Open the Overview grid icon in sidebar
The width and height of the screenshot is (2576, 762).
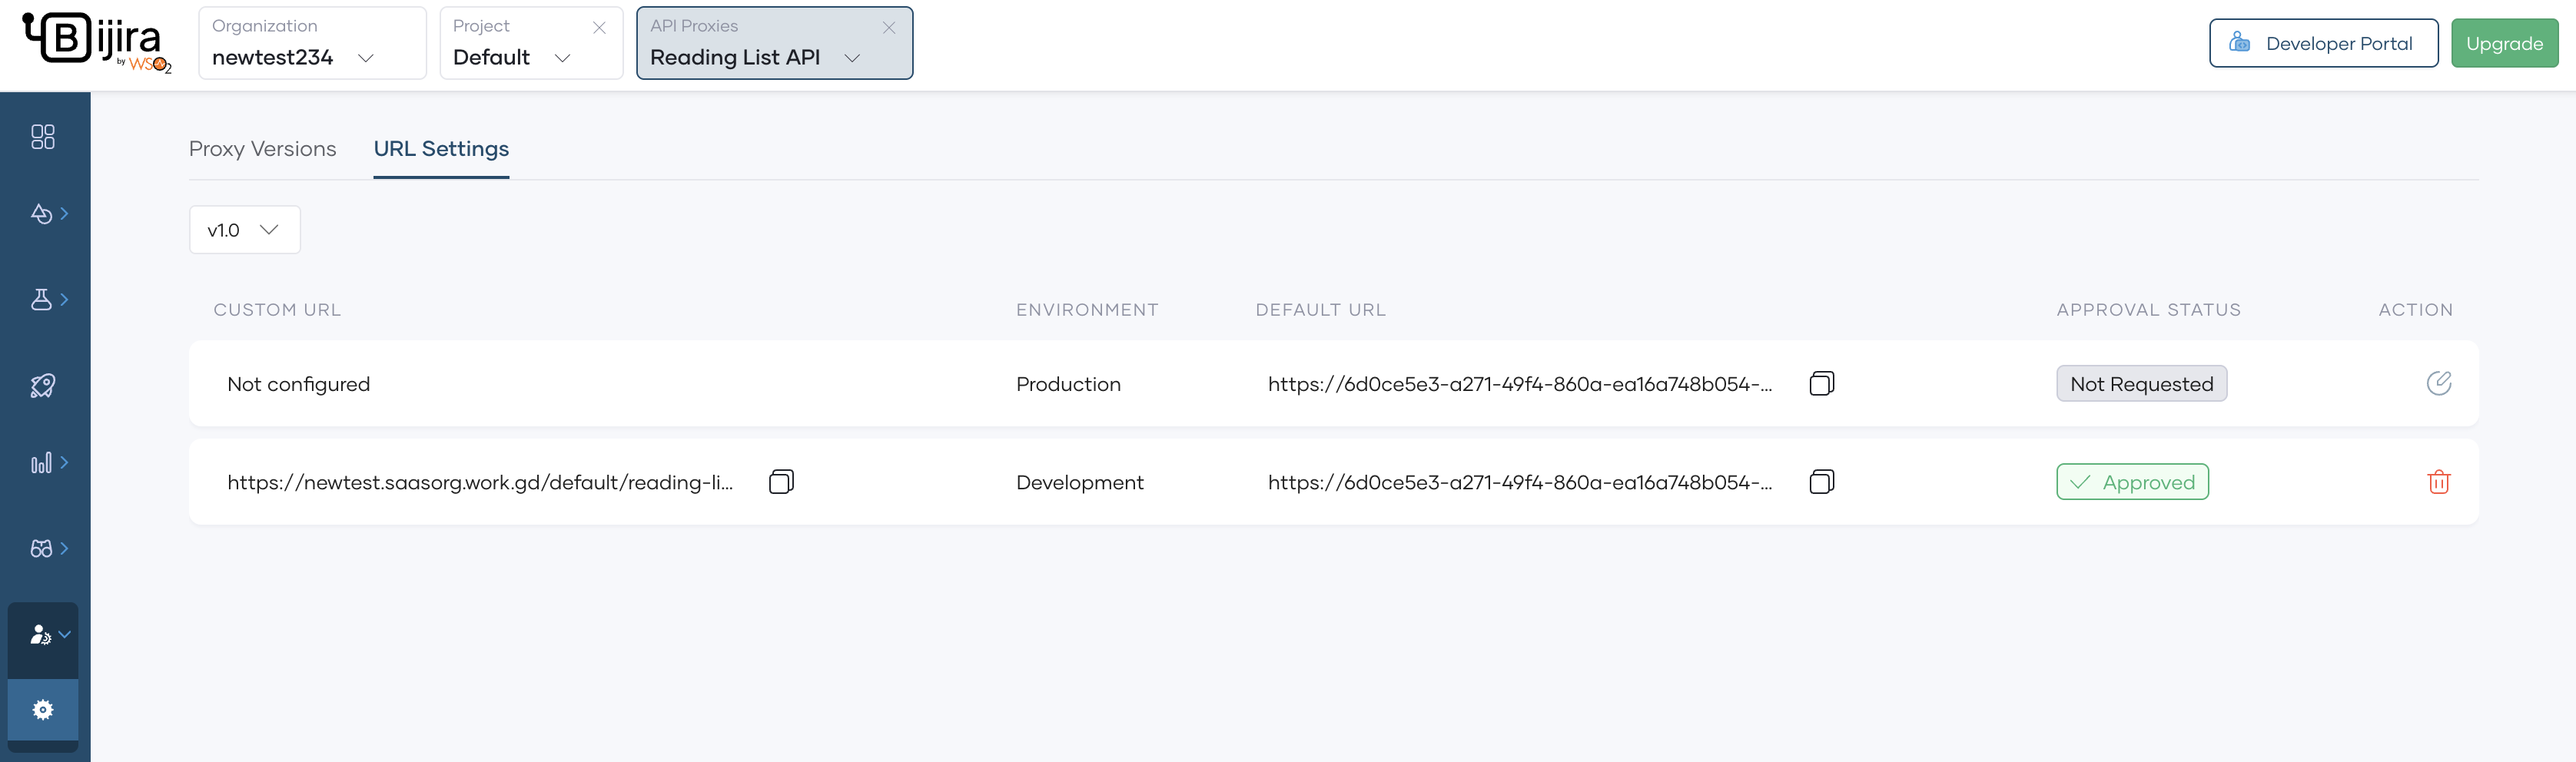[42, 137]
